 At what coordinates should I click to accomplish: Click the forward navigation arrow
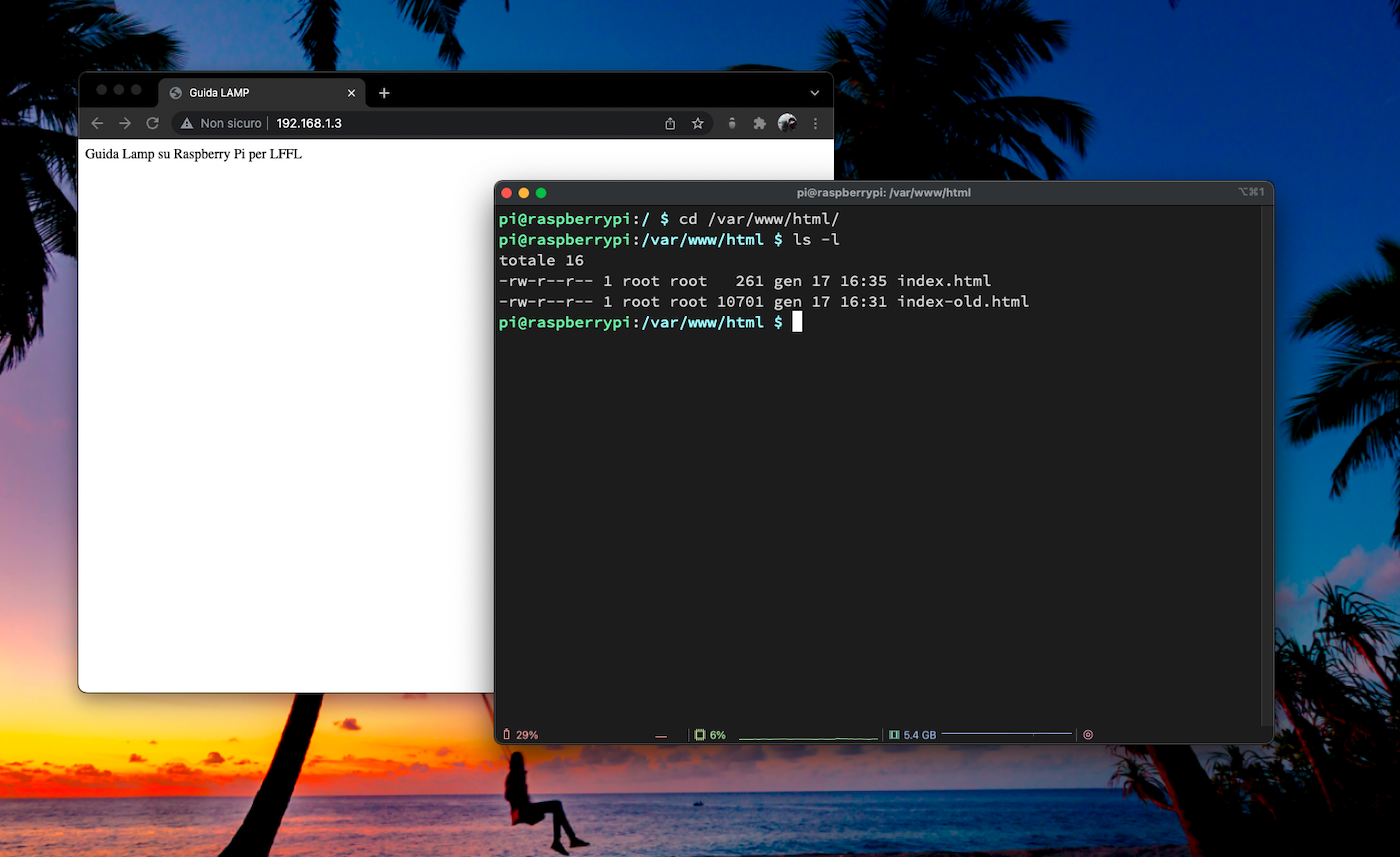(124, 123)
